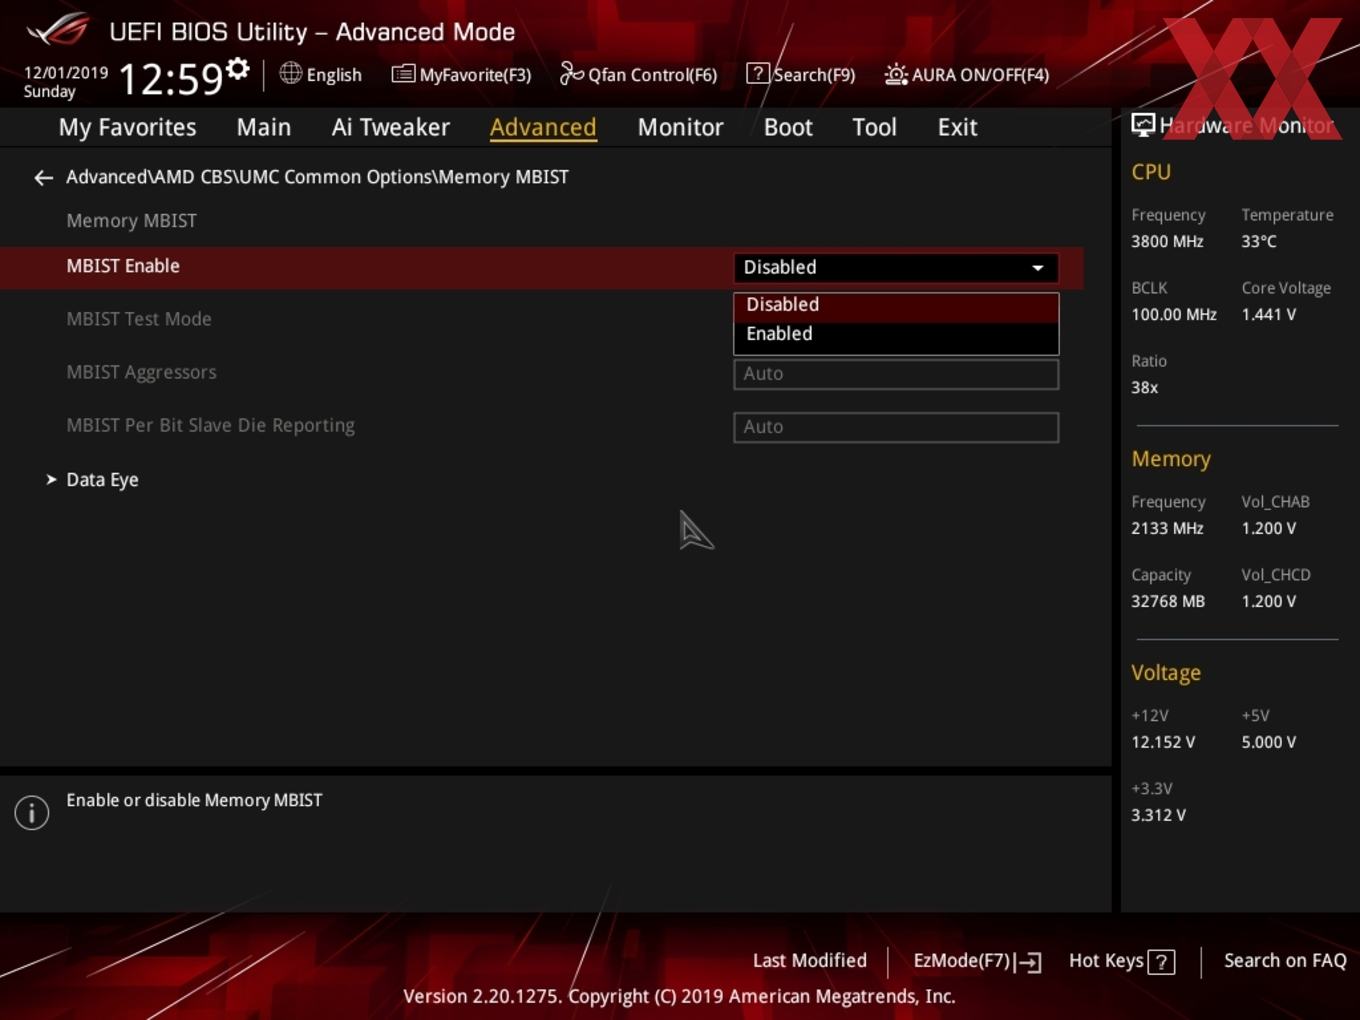Viewport: 1360px width, 1020px height.
Task: Click the Enable or disable Memory MBIST help text
Action: [x=194, y=801]
